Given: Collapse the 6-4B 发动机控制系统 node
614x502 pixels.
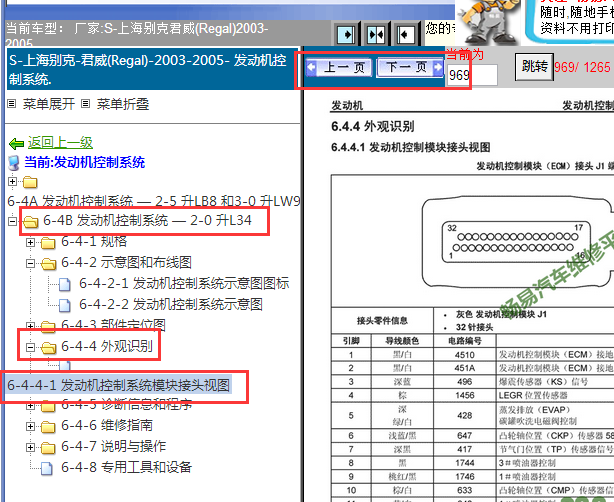Looking at the screenshot, I should (13, 221).
